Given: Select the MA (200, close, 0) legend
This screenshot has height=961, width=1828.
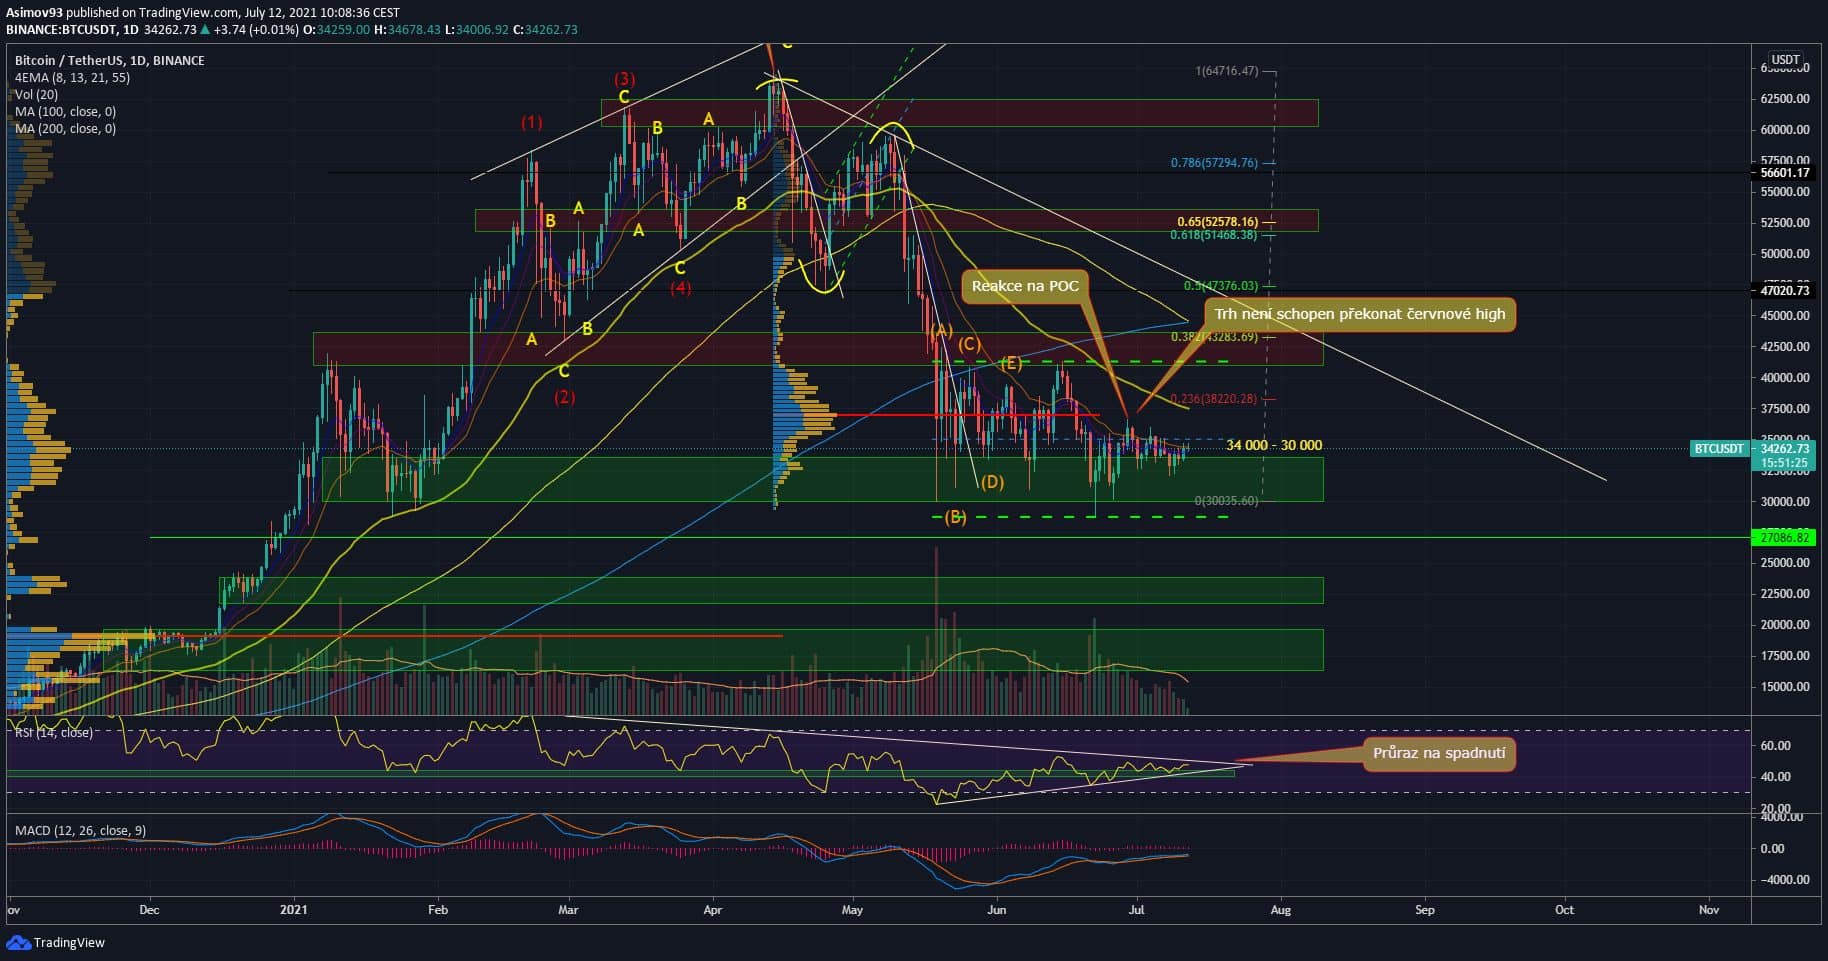Looking at the screenshot, I should [65, 128].
